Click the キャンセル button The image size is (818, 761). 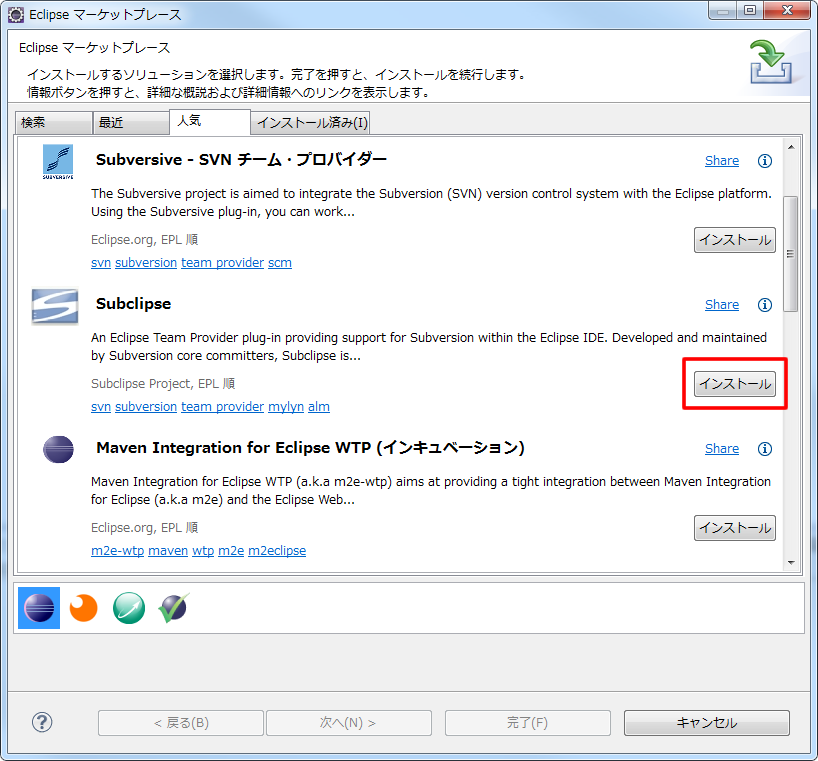(x=706, y=723)
